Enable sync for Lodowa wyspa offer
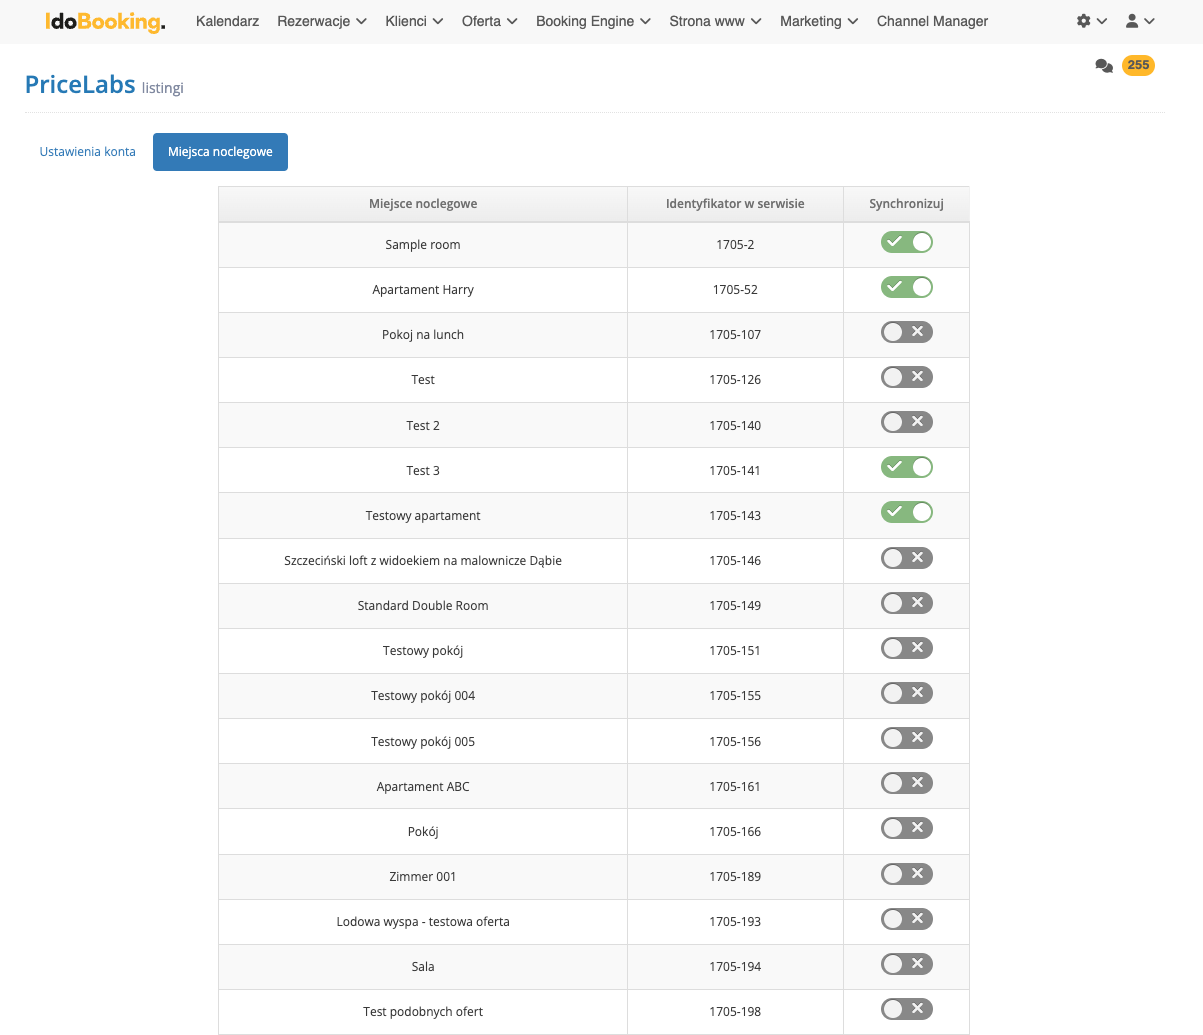This screenshot has width=1203, height=1035. point(906,919)
